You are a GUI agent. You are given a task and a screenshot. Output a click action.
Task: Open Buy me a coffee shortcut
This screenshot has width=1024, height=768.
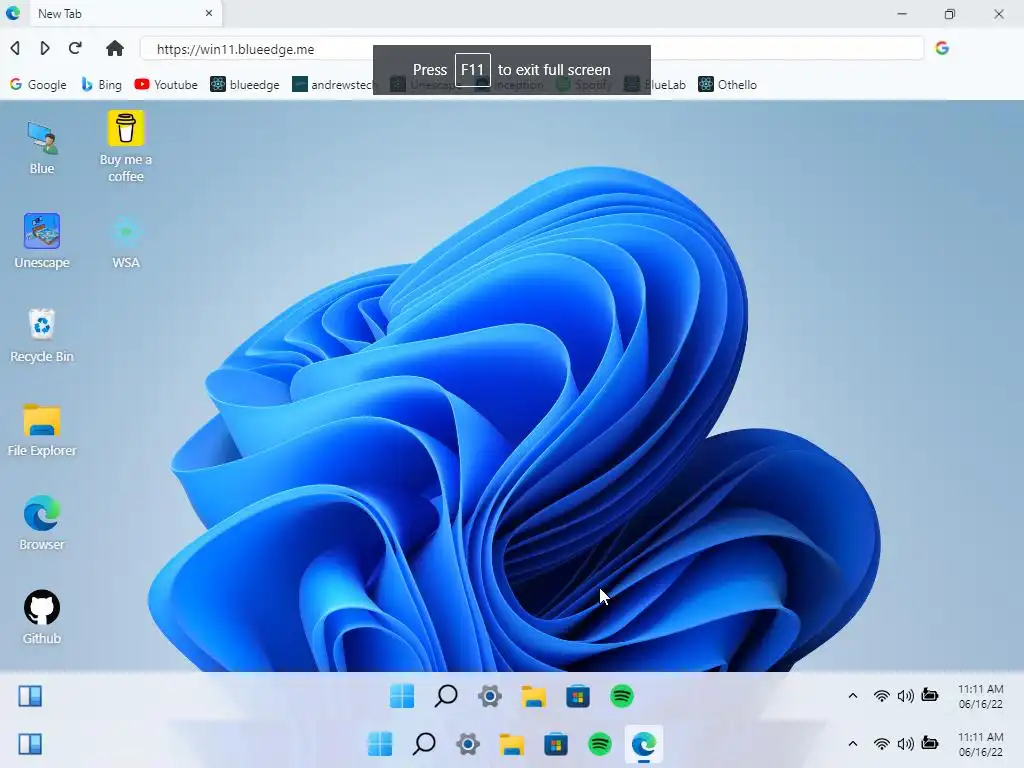tap(125, 147)
